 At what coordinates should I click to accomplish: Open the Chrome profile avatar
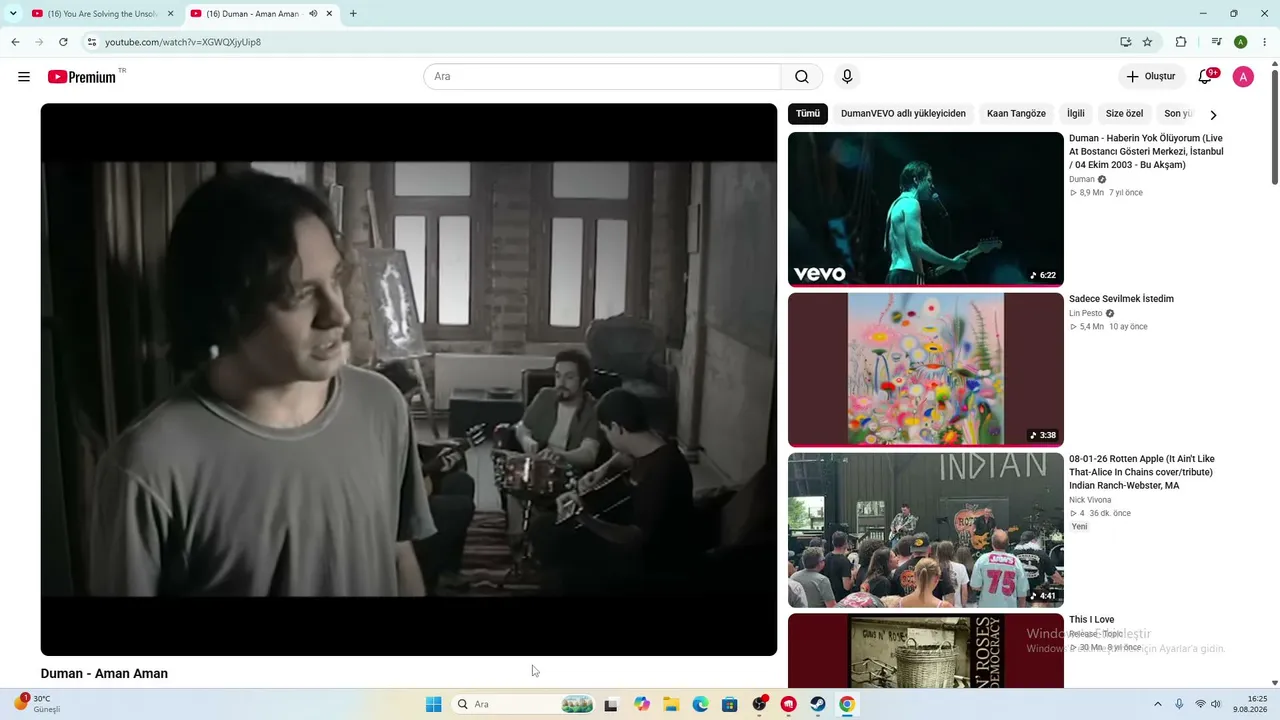click(1240, 42)
